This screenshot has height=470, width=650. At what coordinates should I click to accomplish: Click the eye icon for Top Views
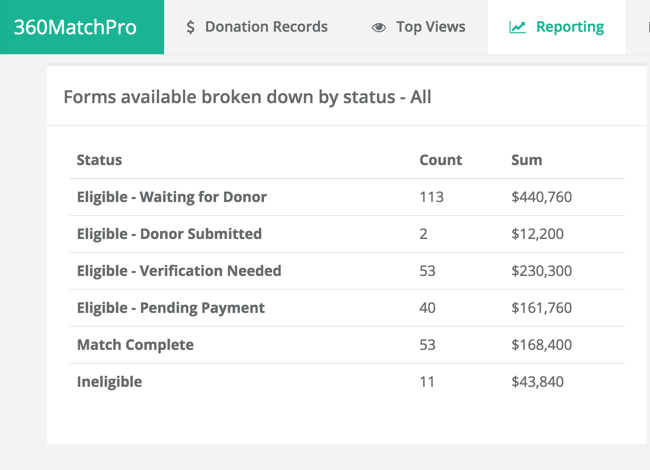379,27
